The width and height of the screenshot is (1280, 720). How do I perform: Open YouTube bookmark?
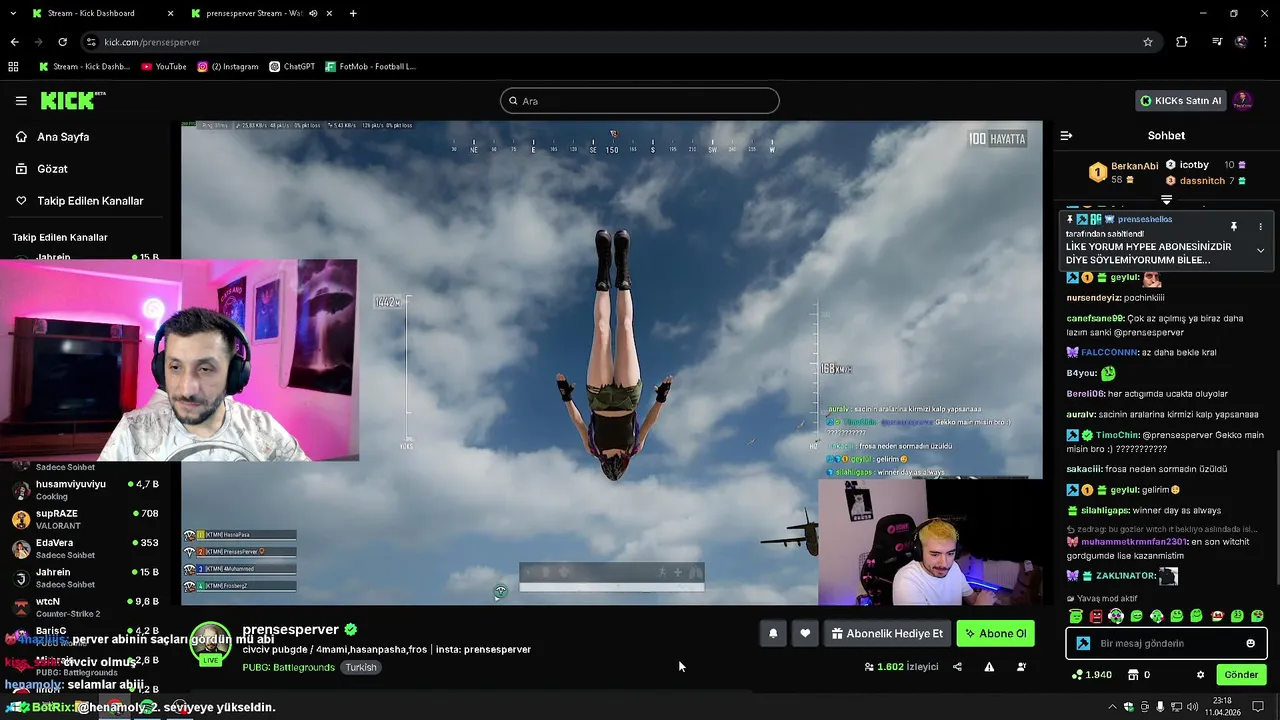tap(163, 67)
